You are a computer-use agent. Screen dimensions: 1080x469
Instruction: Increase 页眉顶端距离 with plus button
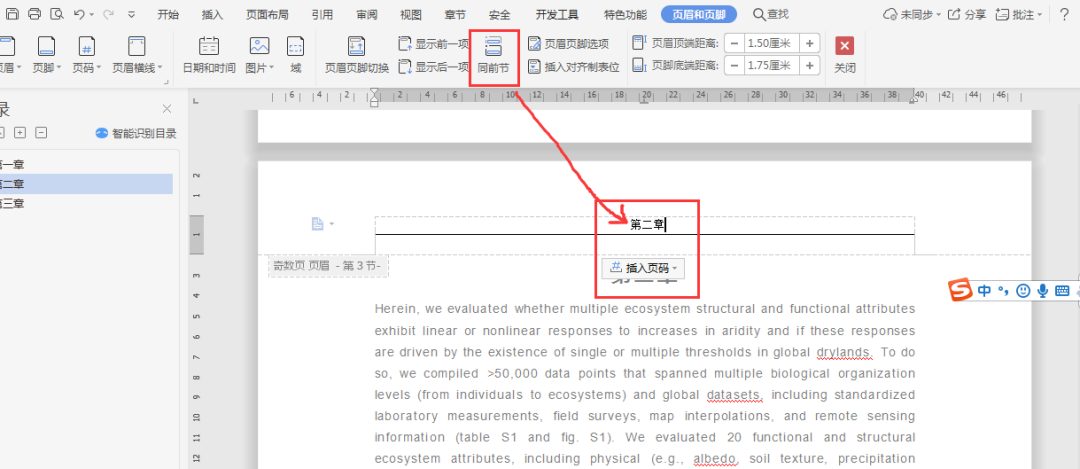click(x=809, y=43)
